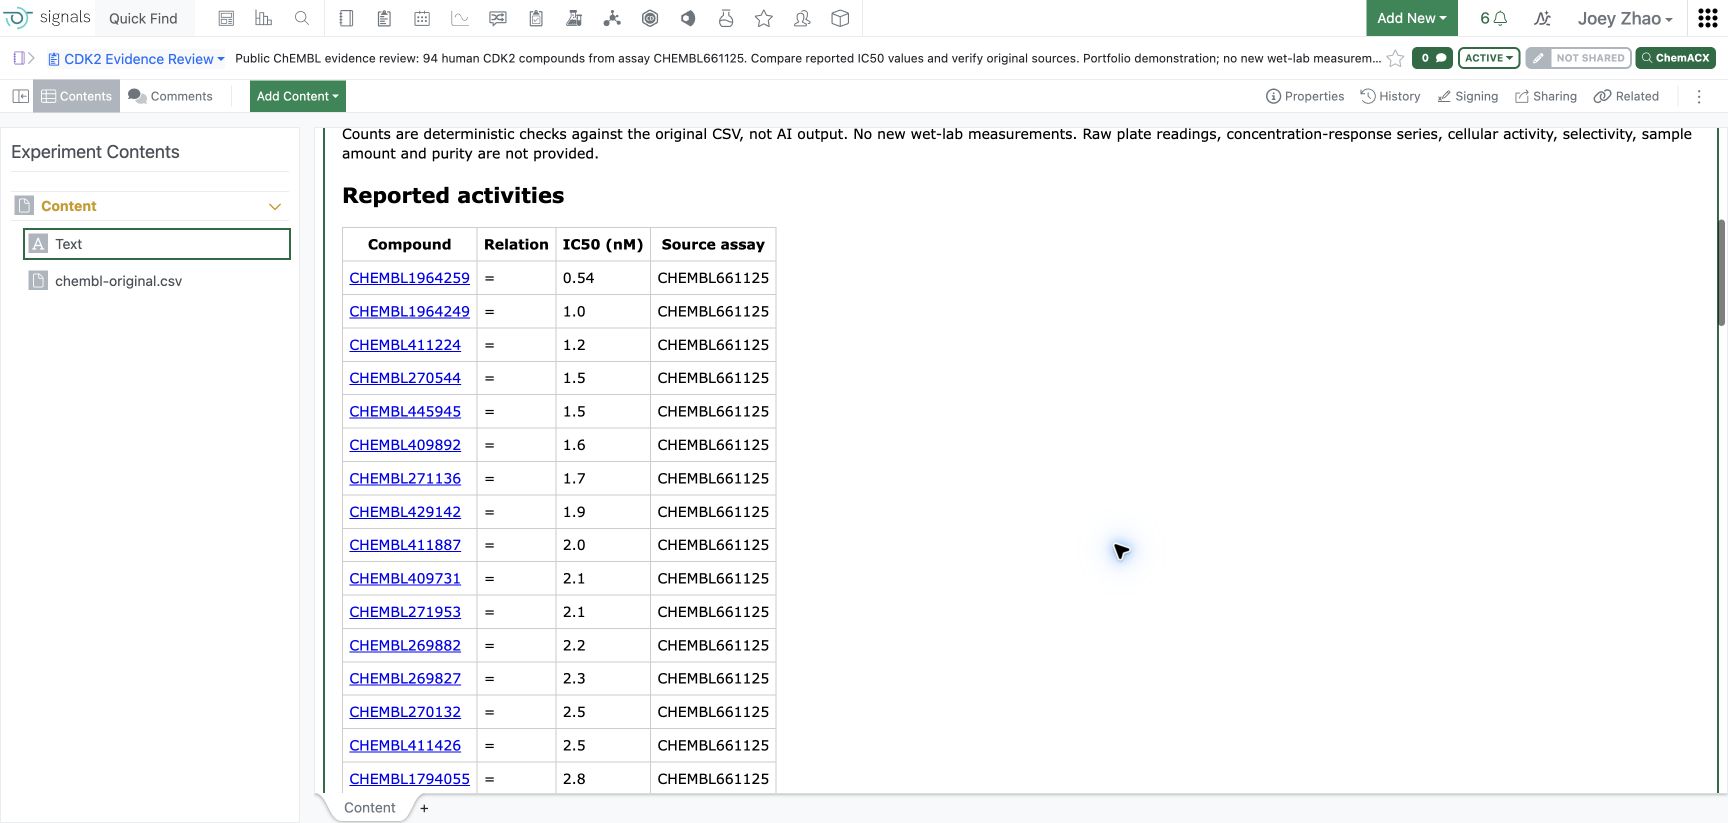The width and height of the screenshot is (1728, 823).
Task: Open the users icon in toolbar
Action: tap(802, 18)
